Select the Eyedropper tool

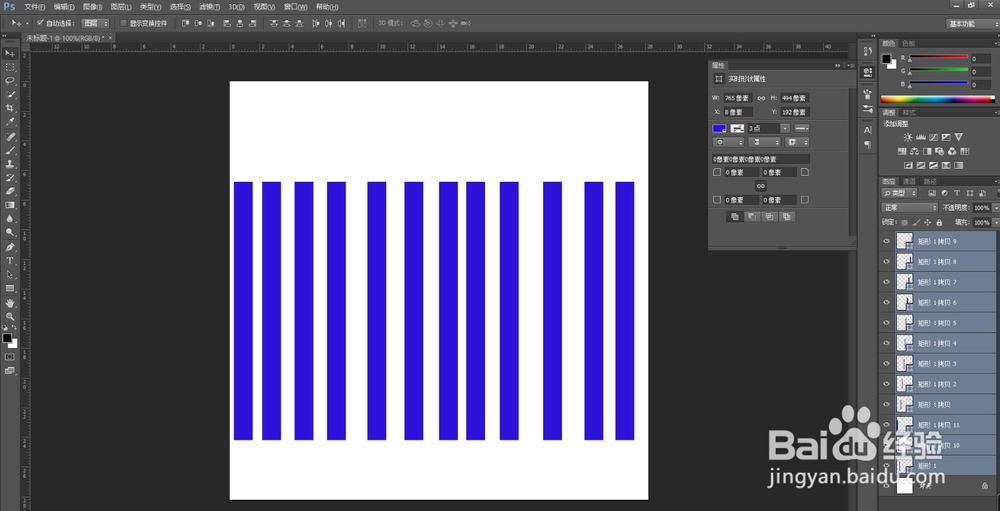10,121
